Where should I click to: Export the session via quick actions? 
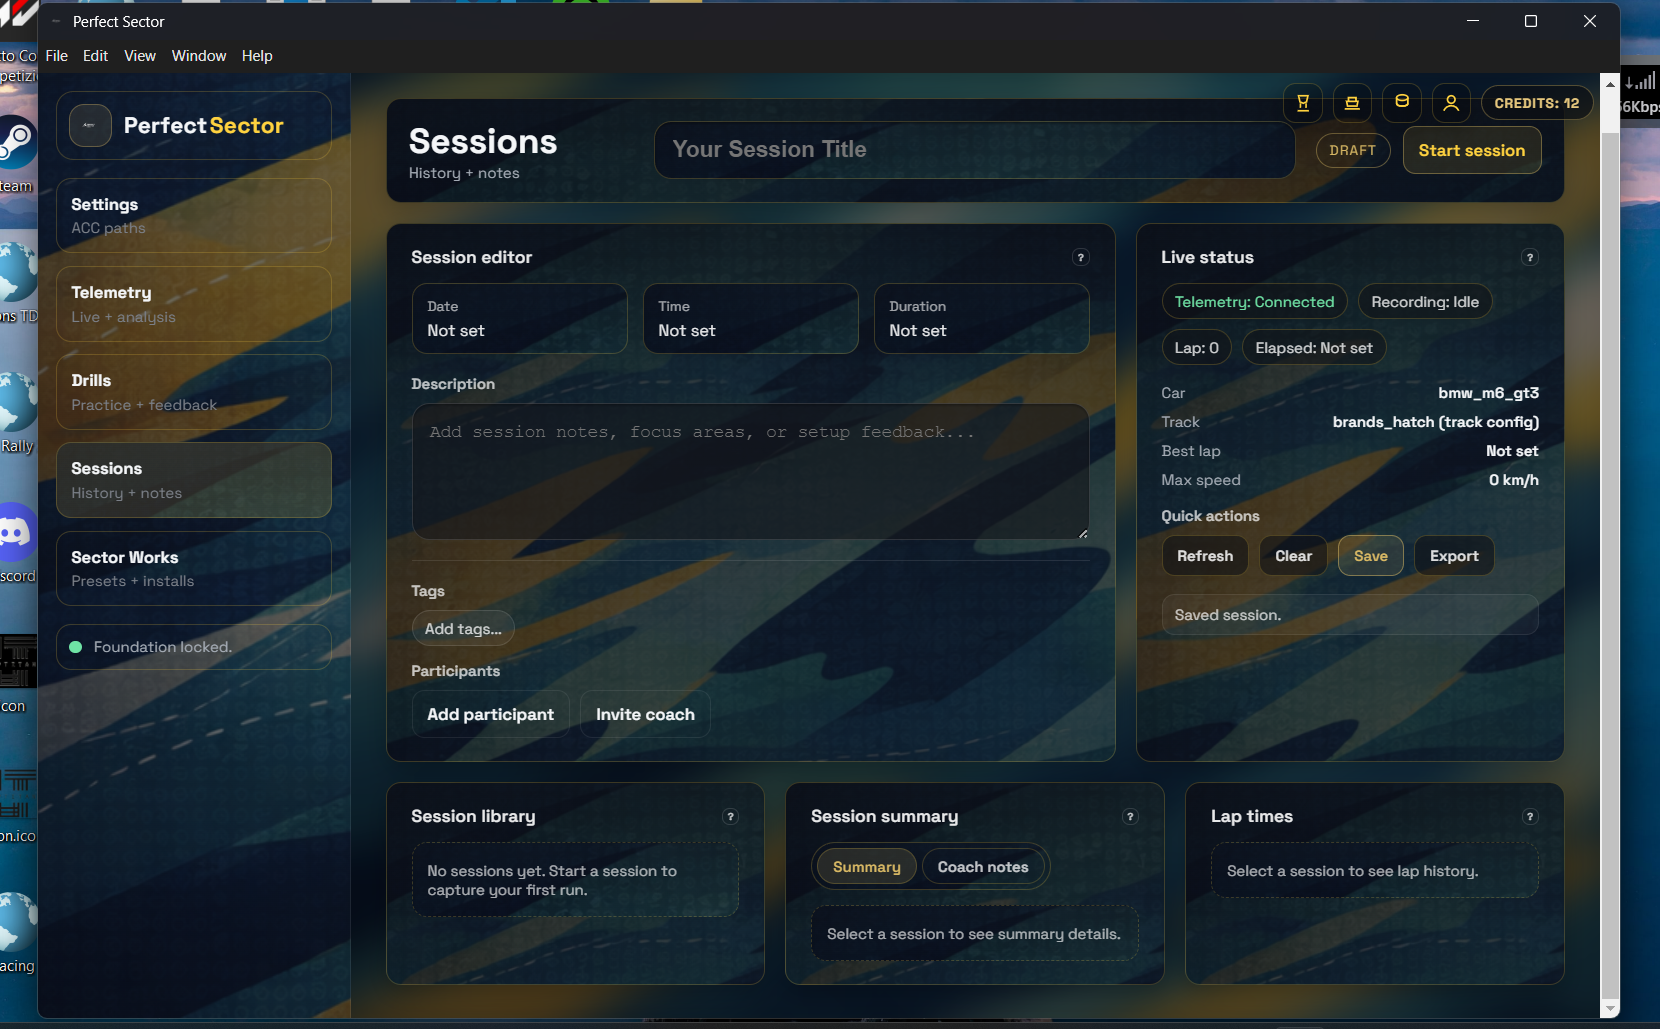coord(1454,556)
